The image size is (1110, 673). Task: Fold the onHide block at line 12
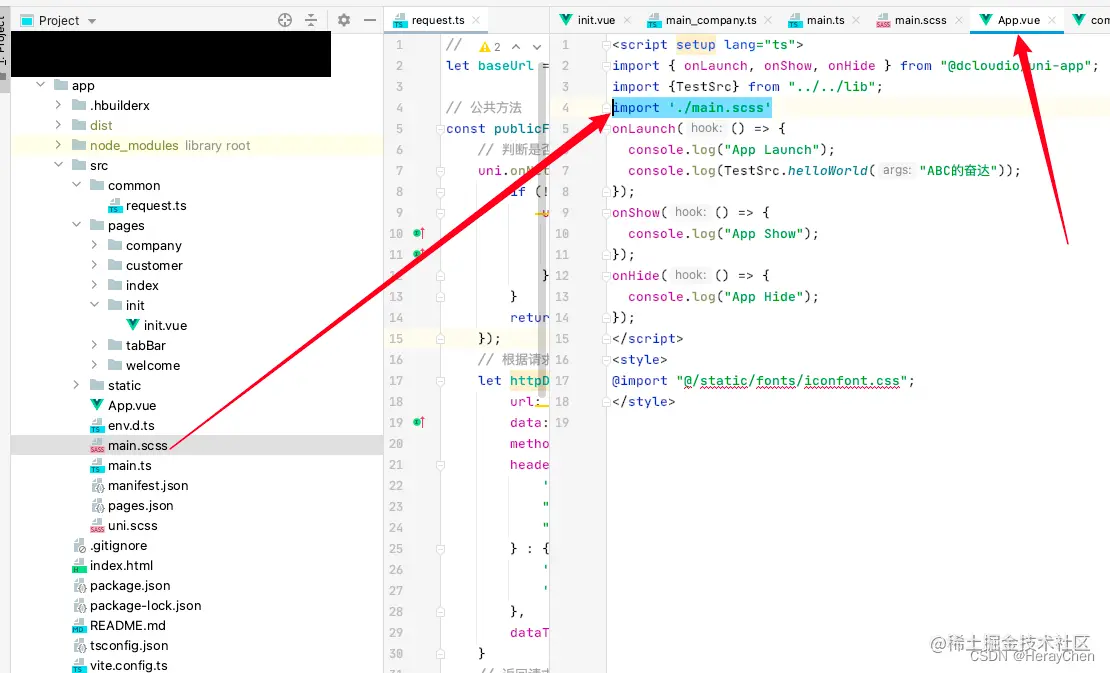point(606,275)
